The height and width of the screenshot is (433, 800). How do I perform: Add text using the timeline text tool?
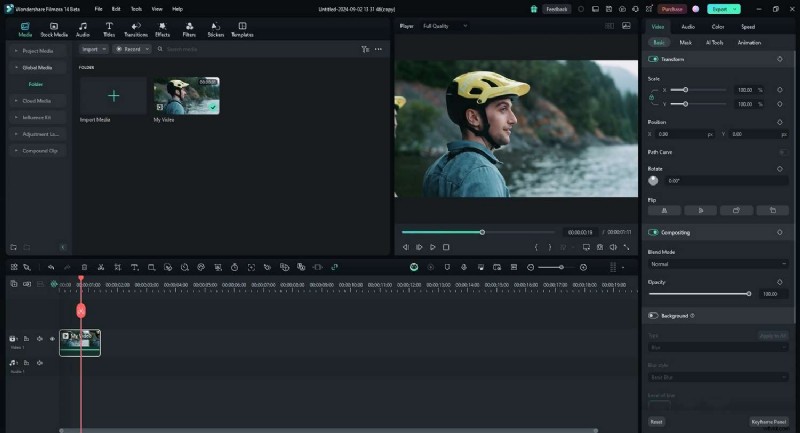(x=135, y=267)
